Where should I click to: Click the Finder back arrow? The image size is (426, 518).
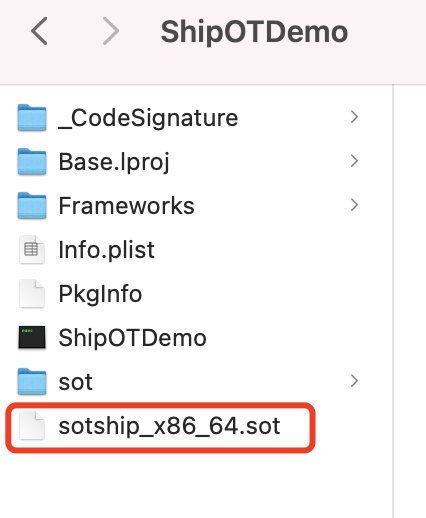39,31
